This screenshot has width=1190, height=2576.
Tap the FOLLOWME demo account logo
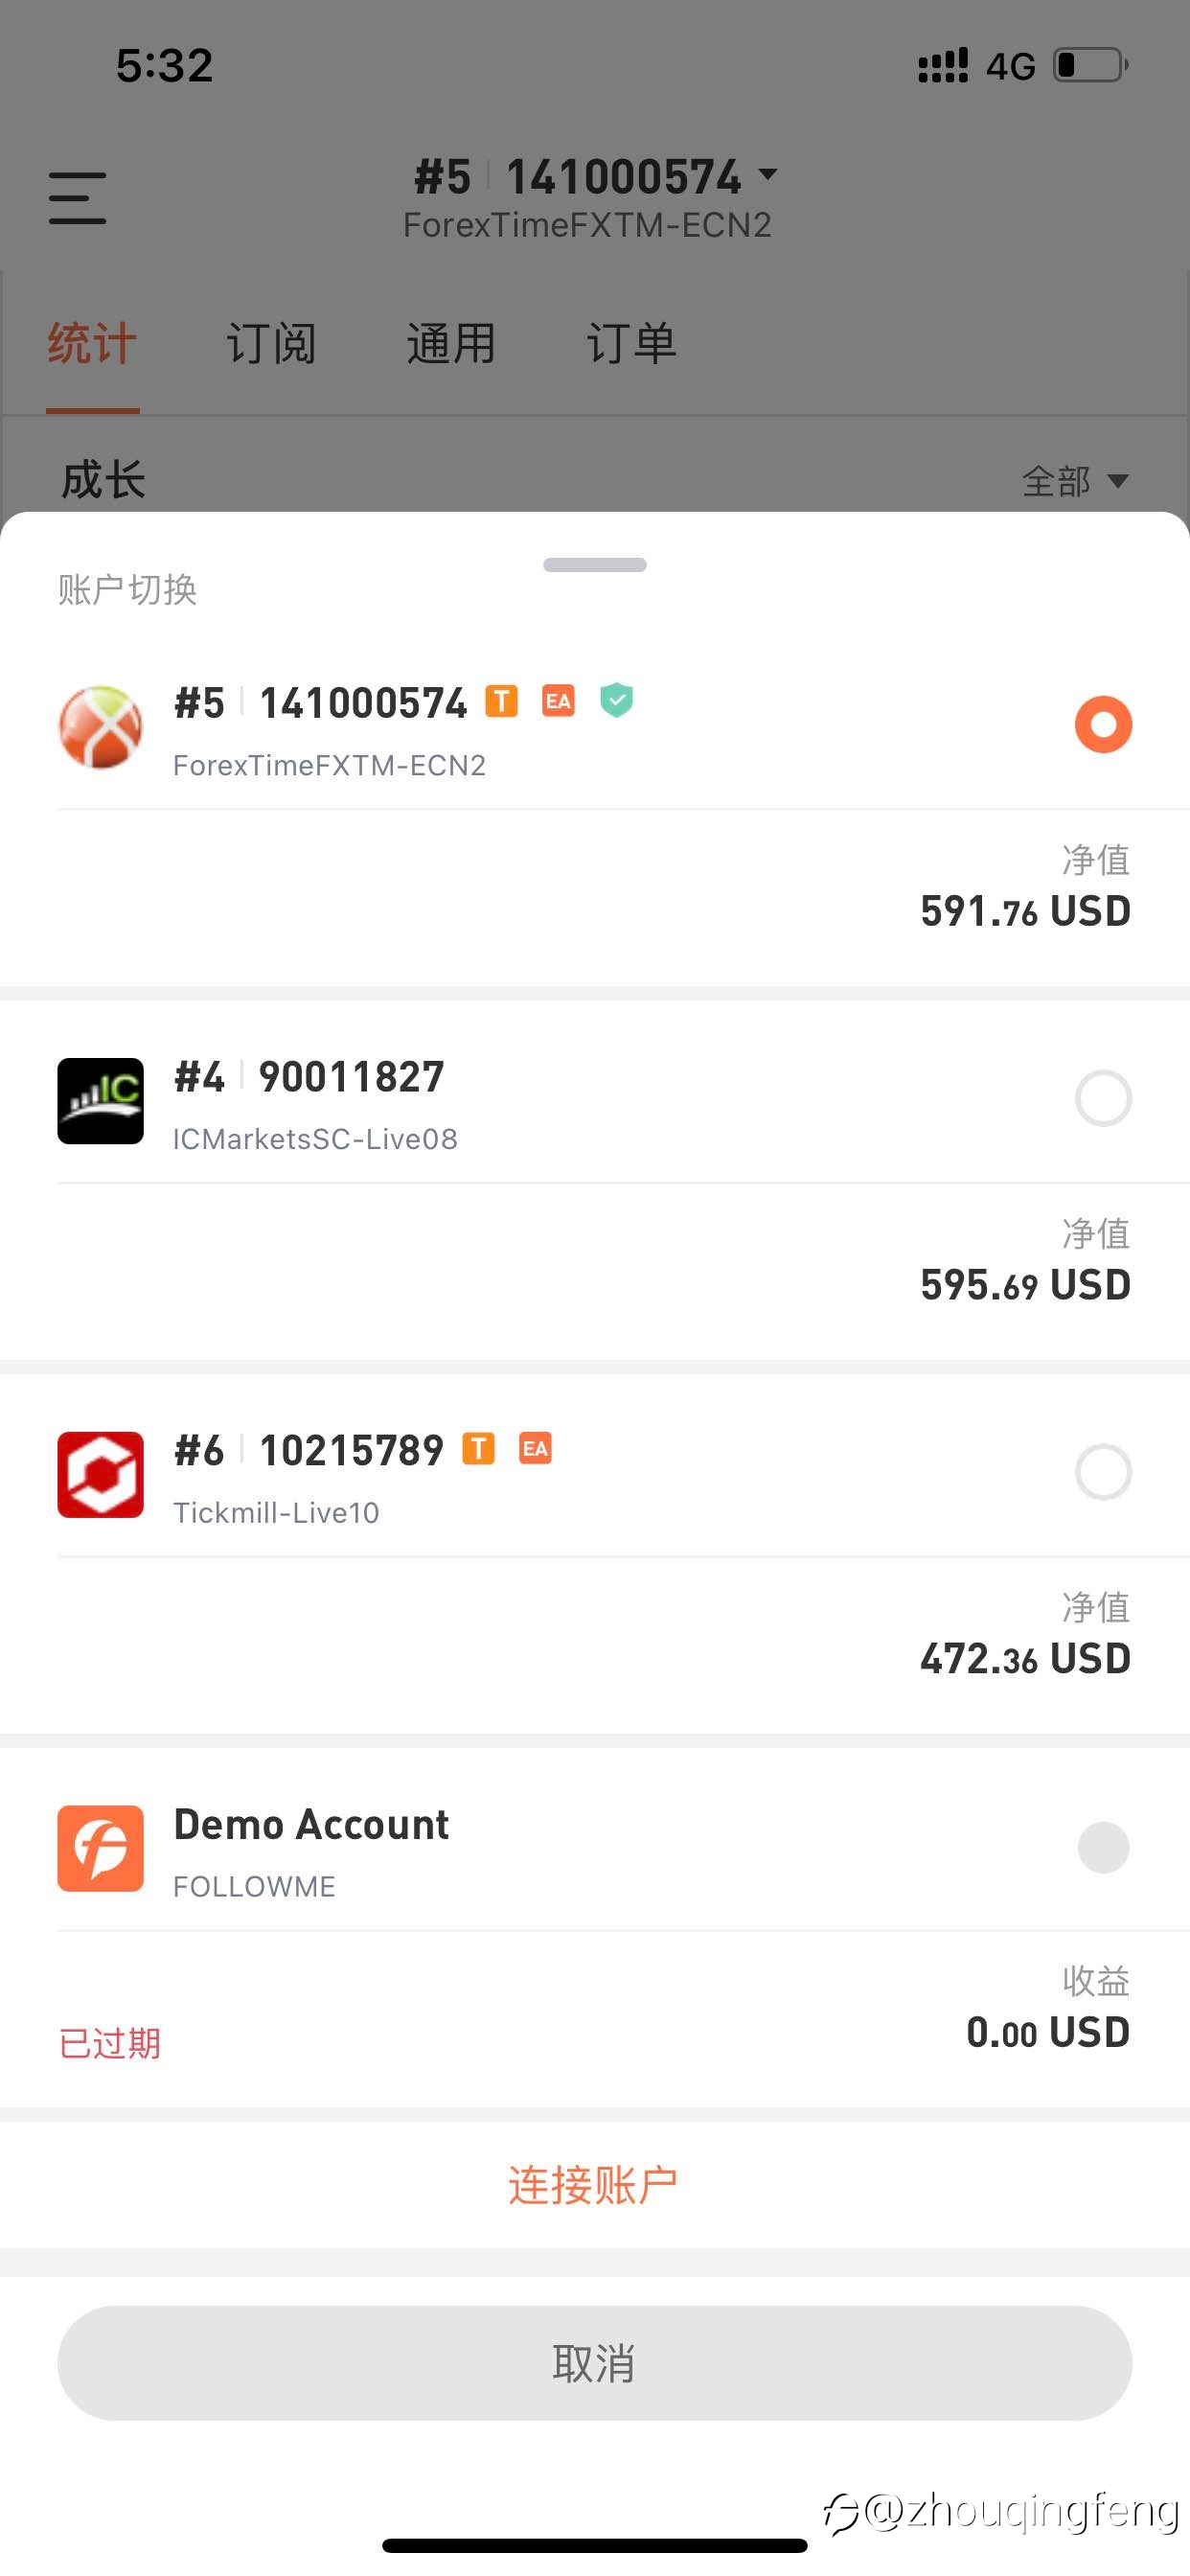click(x=100, y=1848)
